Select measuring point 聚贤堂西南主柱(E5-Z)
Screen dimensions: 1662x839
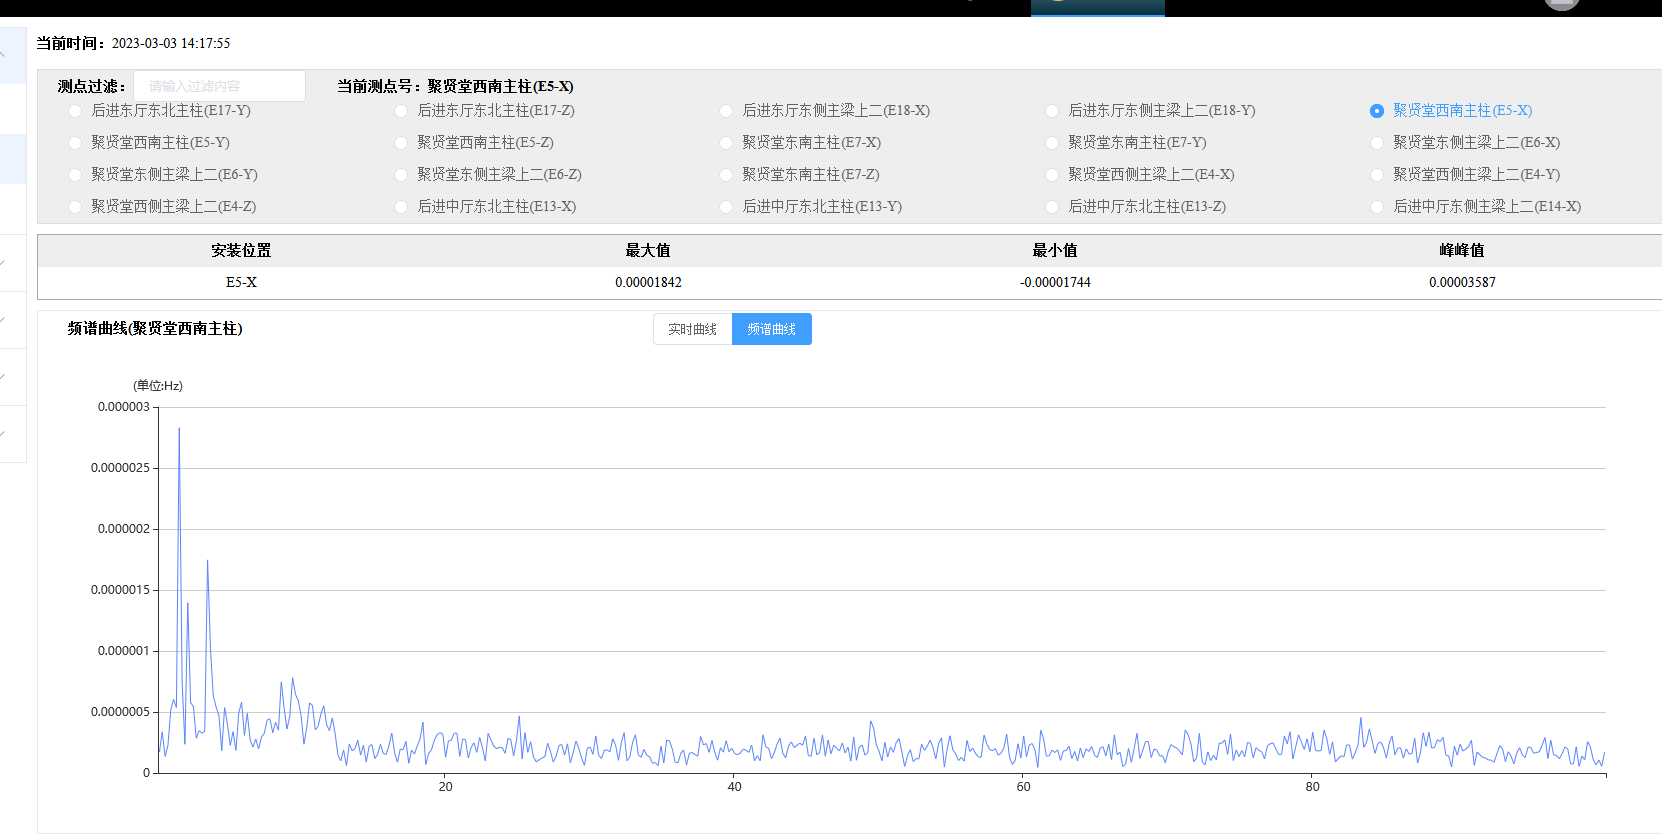click(x=401, y=143)
